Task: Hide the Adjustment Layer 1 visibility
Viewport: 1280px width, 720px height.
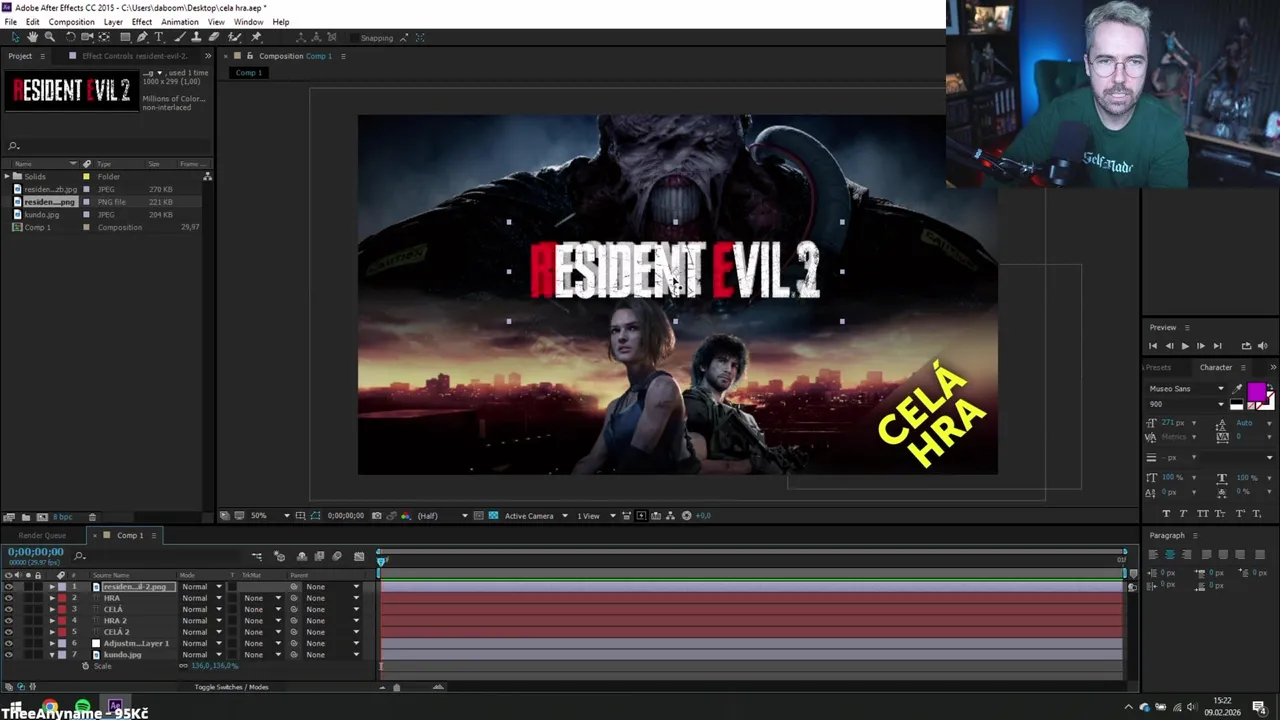Action: [9, 644]
